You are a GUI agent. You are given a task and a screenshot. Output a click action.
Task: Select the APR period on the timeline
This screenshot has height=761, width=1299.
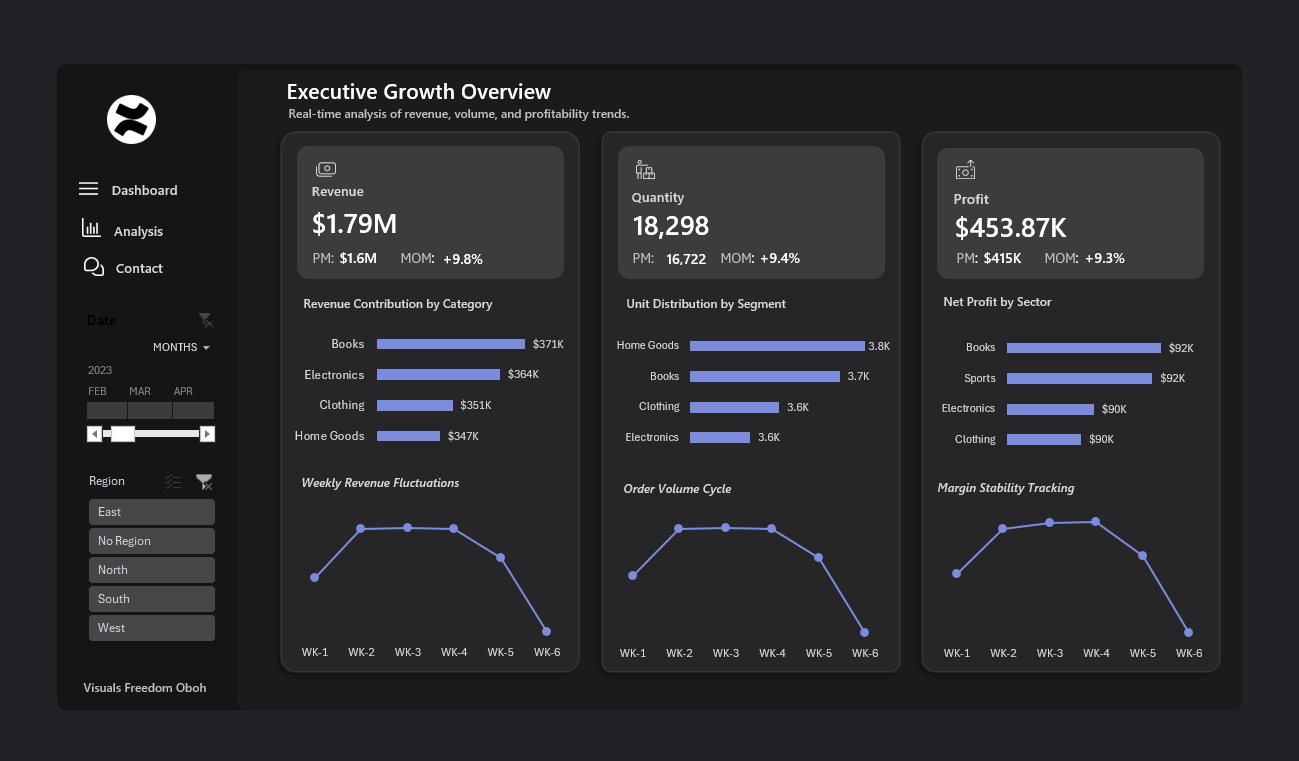click(x=193, y=410)
